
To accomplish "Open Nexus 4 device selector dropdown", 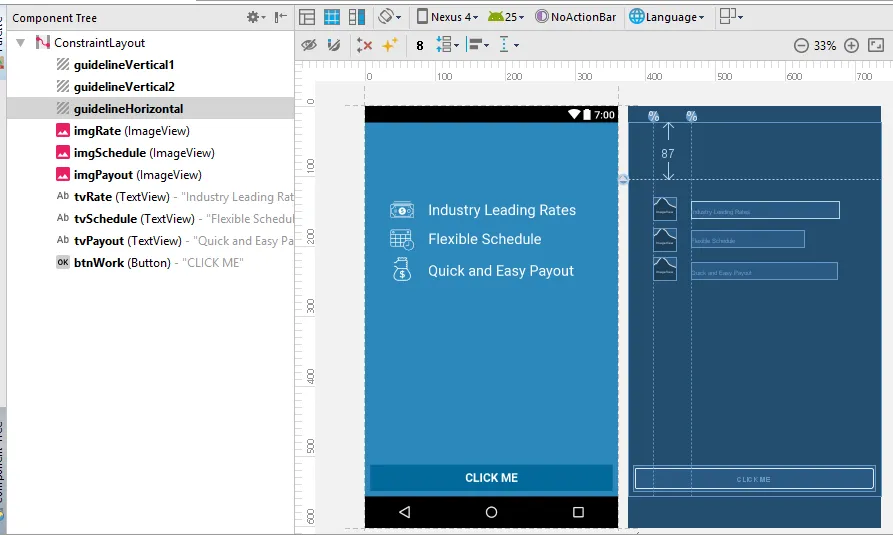I will point(447,17).
